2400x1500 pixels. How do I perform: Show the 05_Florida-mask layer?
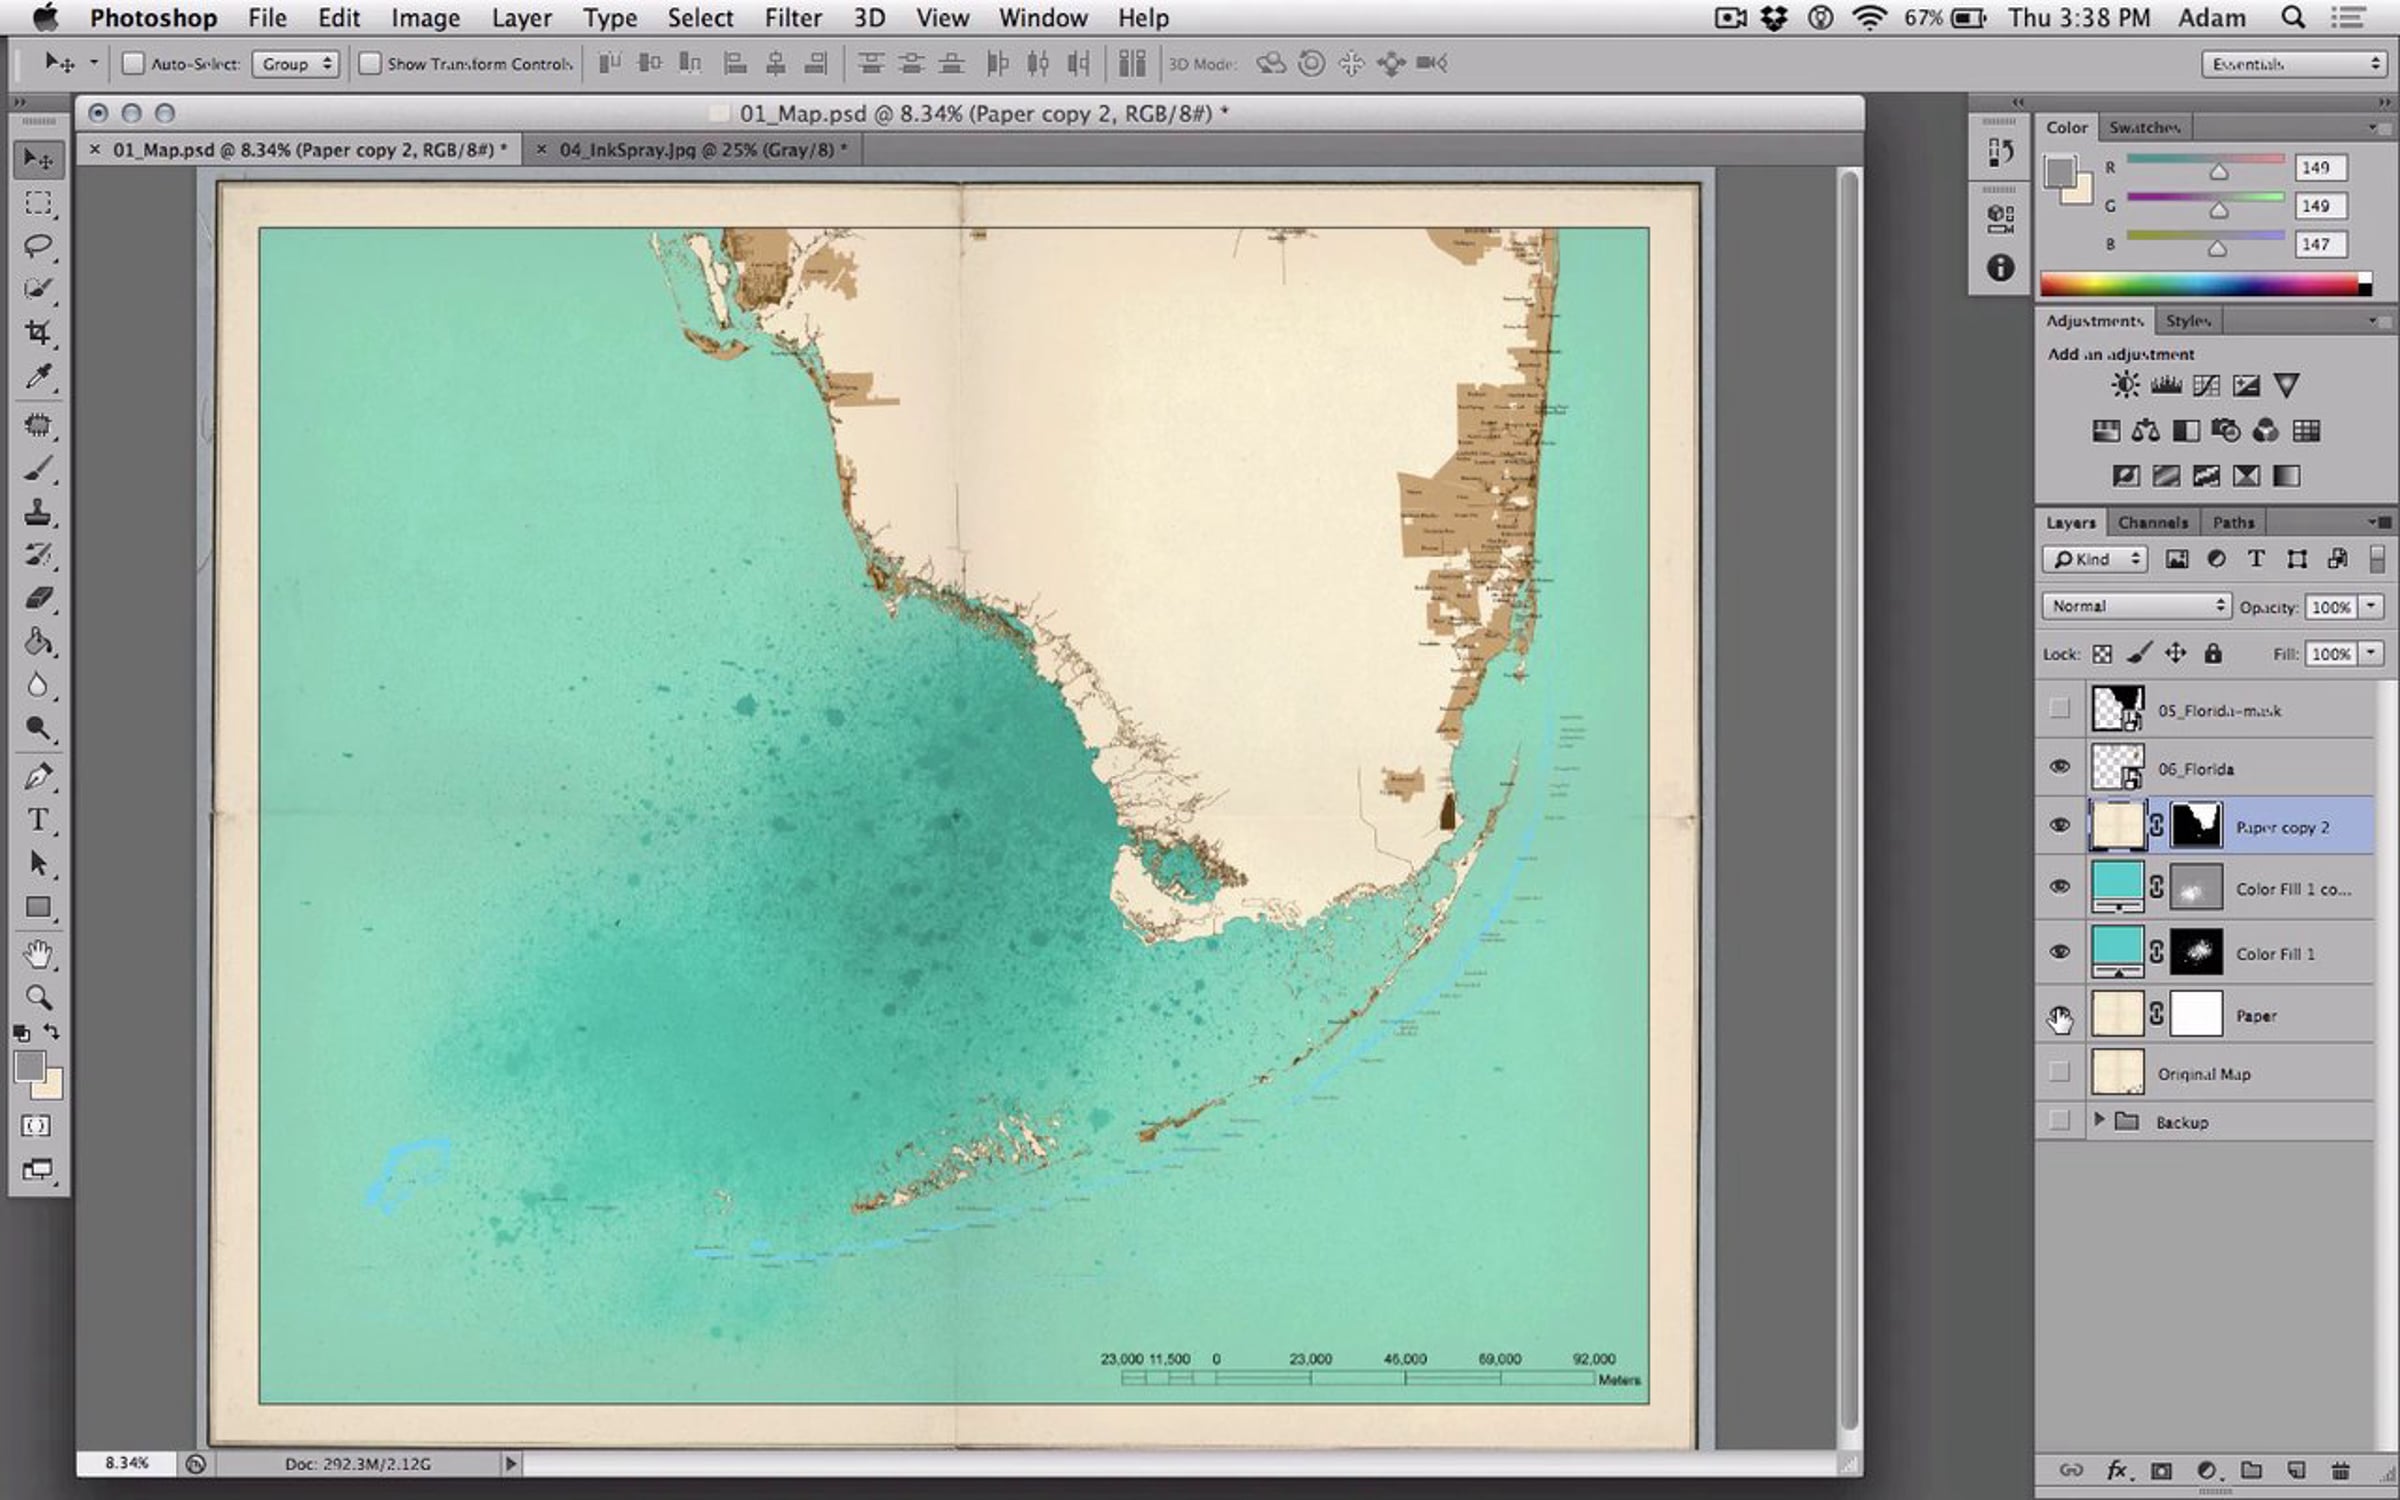(2059, 709)
